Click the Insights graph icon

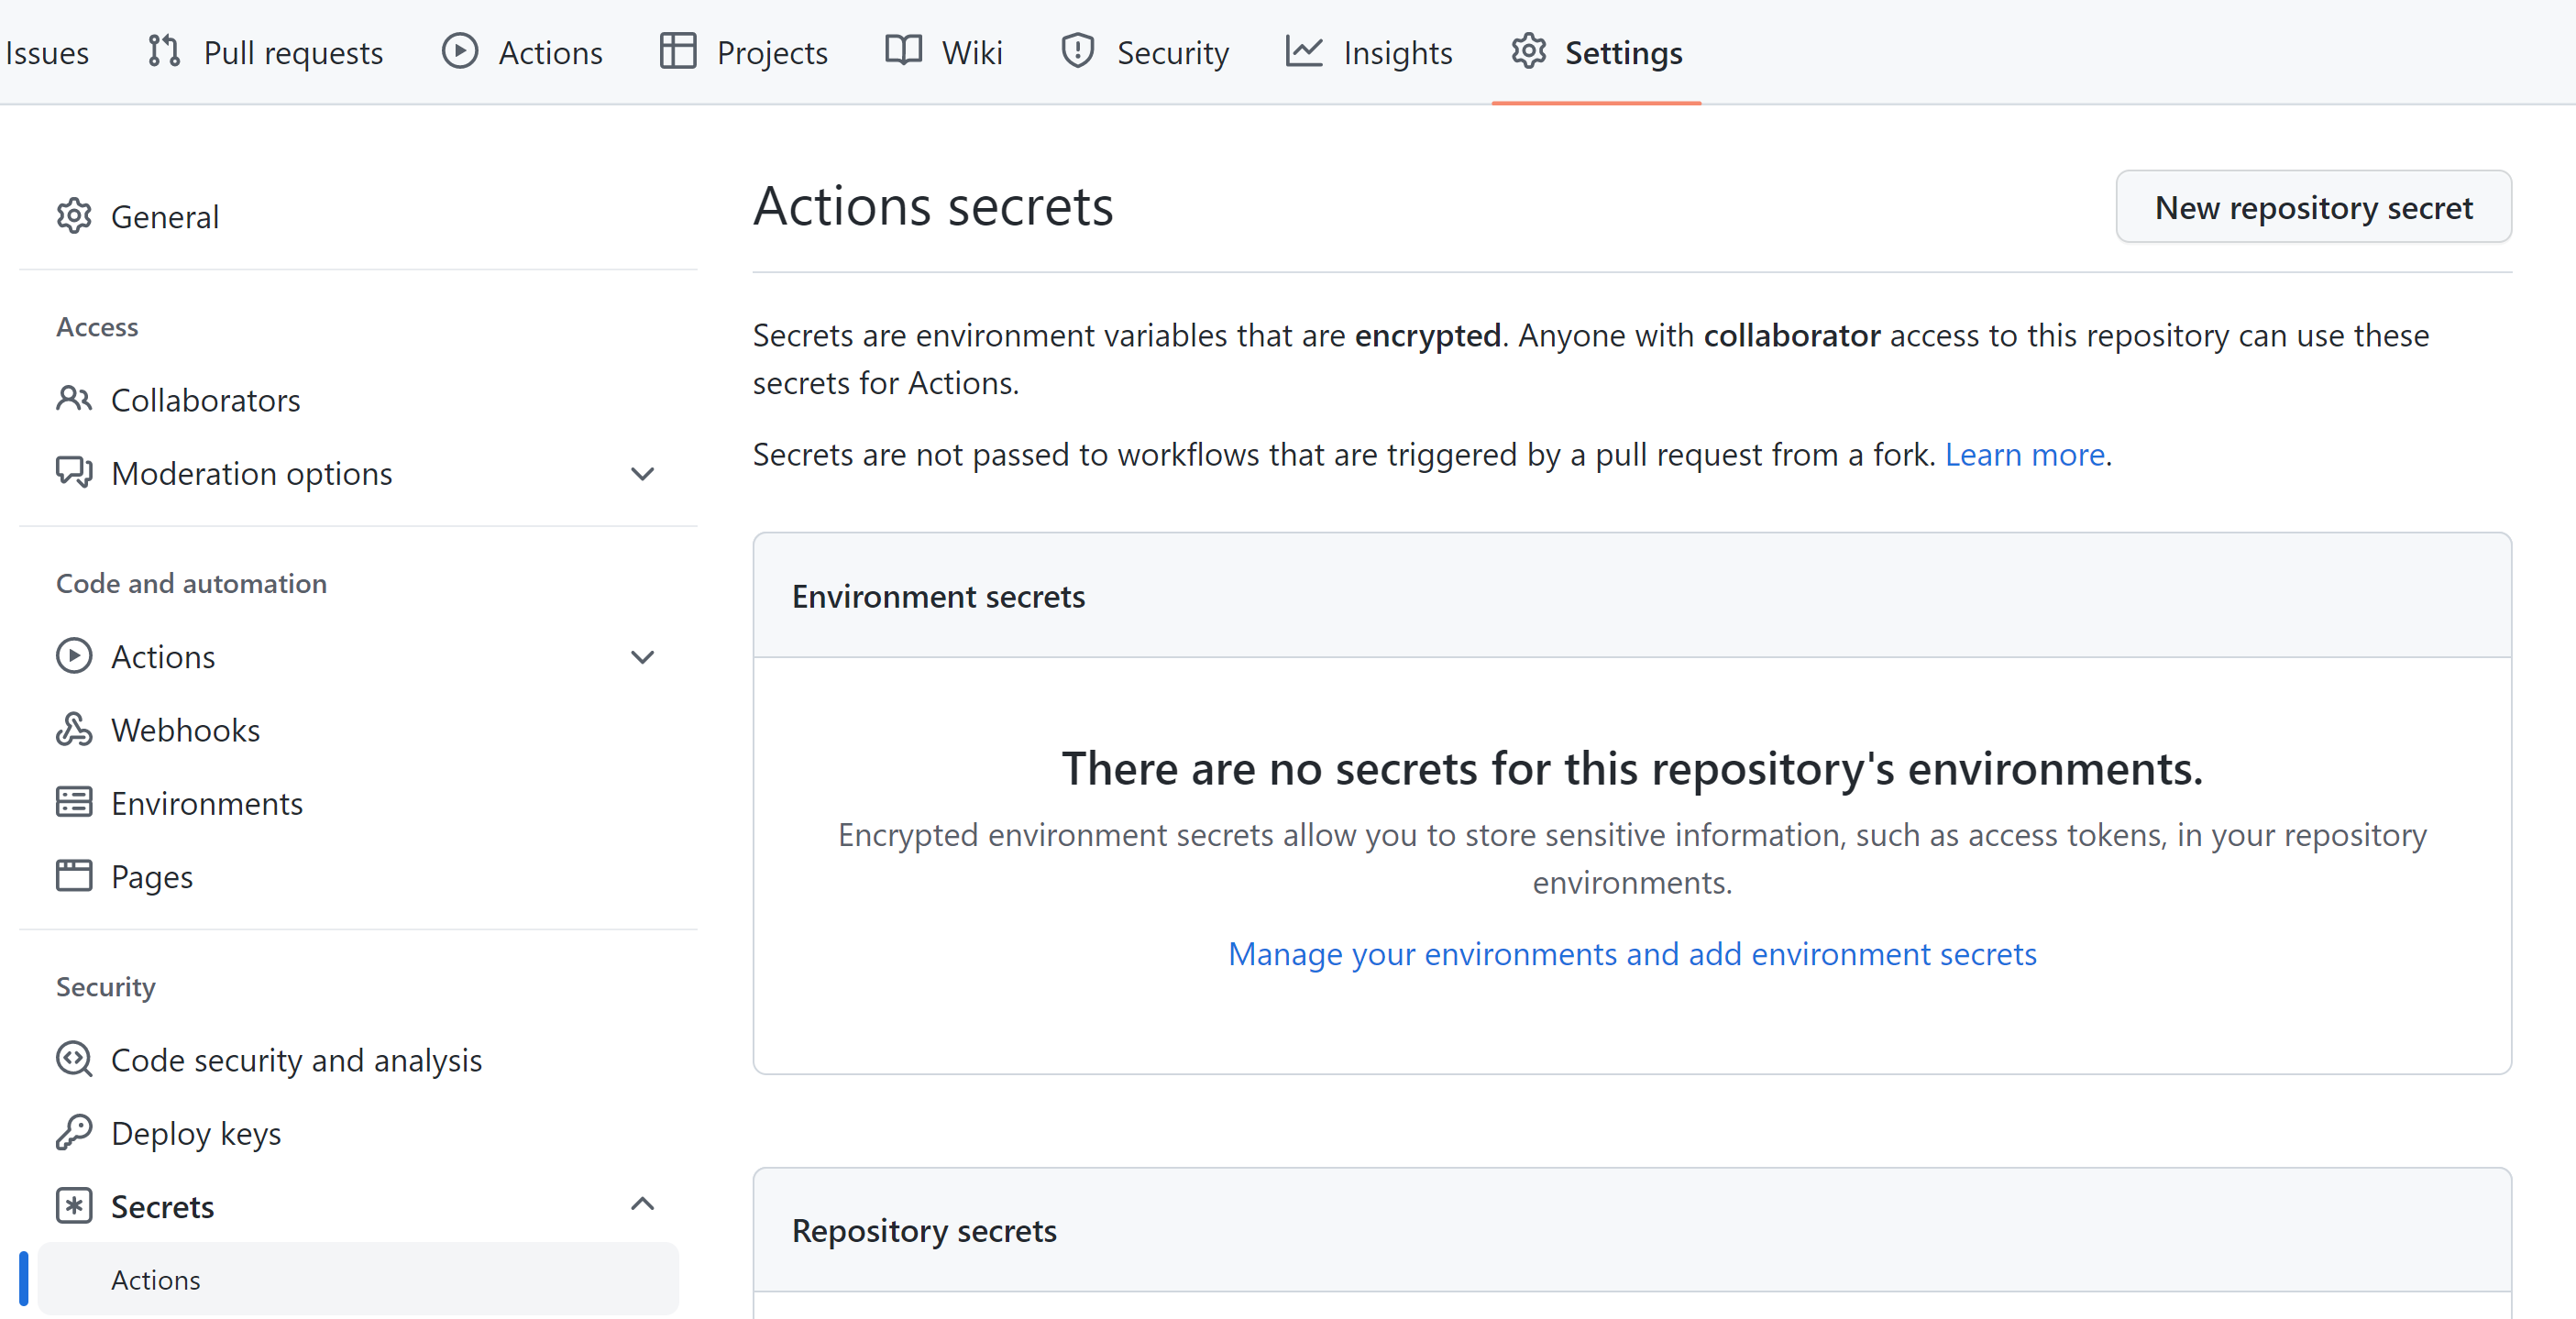click(x=1304, y=51)
